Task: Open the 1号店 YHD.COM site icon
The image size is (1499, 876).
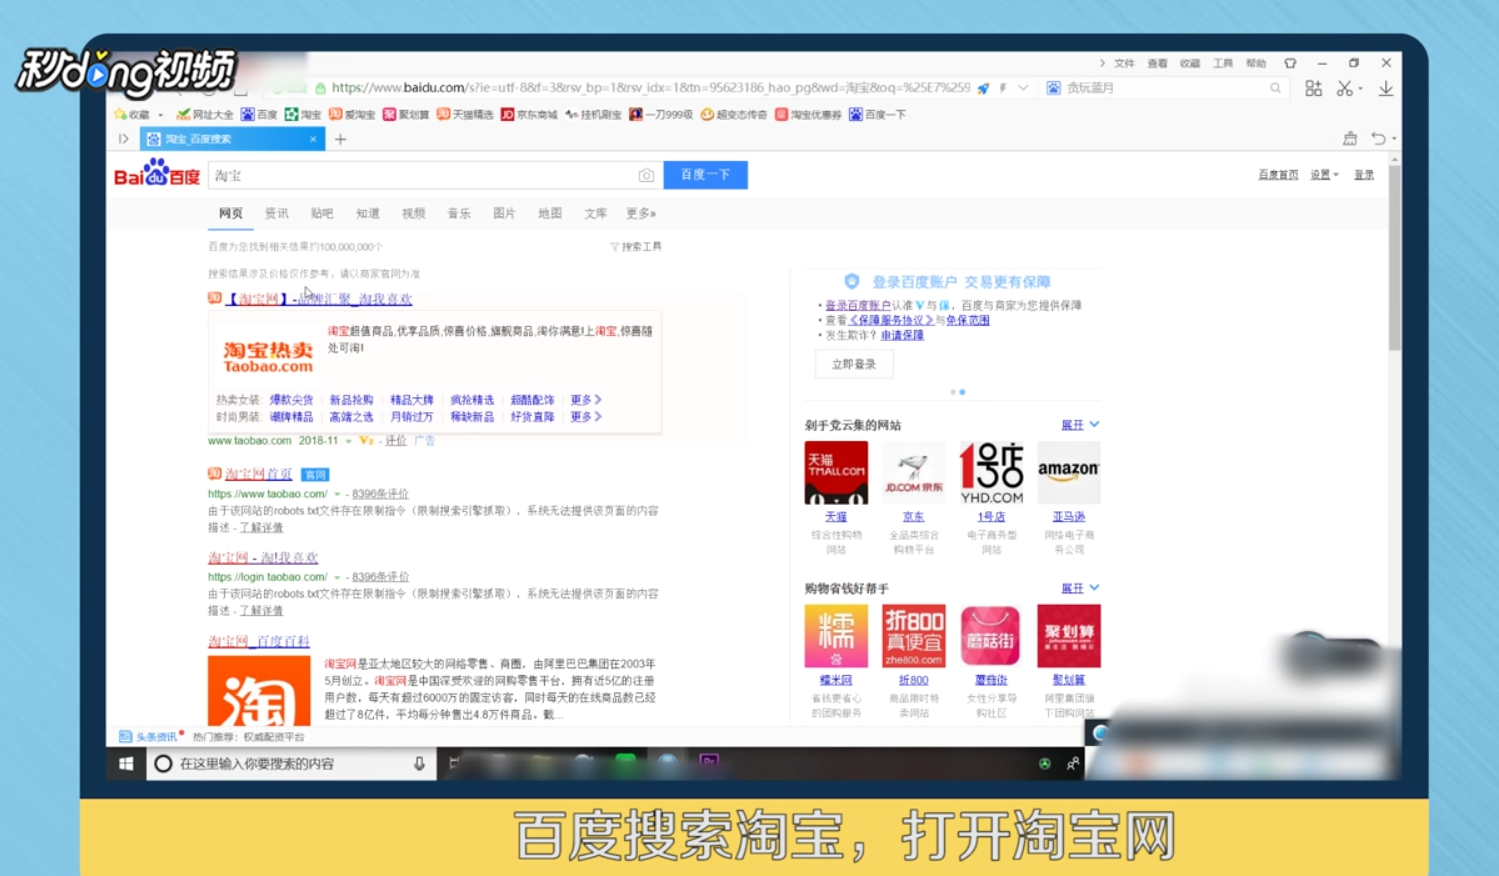Action: coord(991,473)
